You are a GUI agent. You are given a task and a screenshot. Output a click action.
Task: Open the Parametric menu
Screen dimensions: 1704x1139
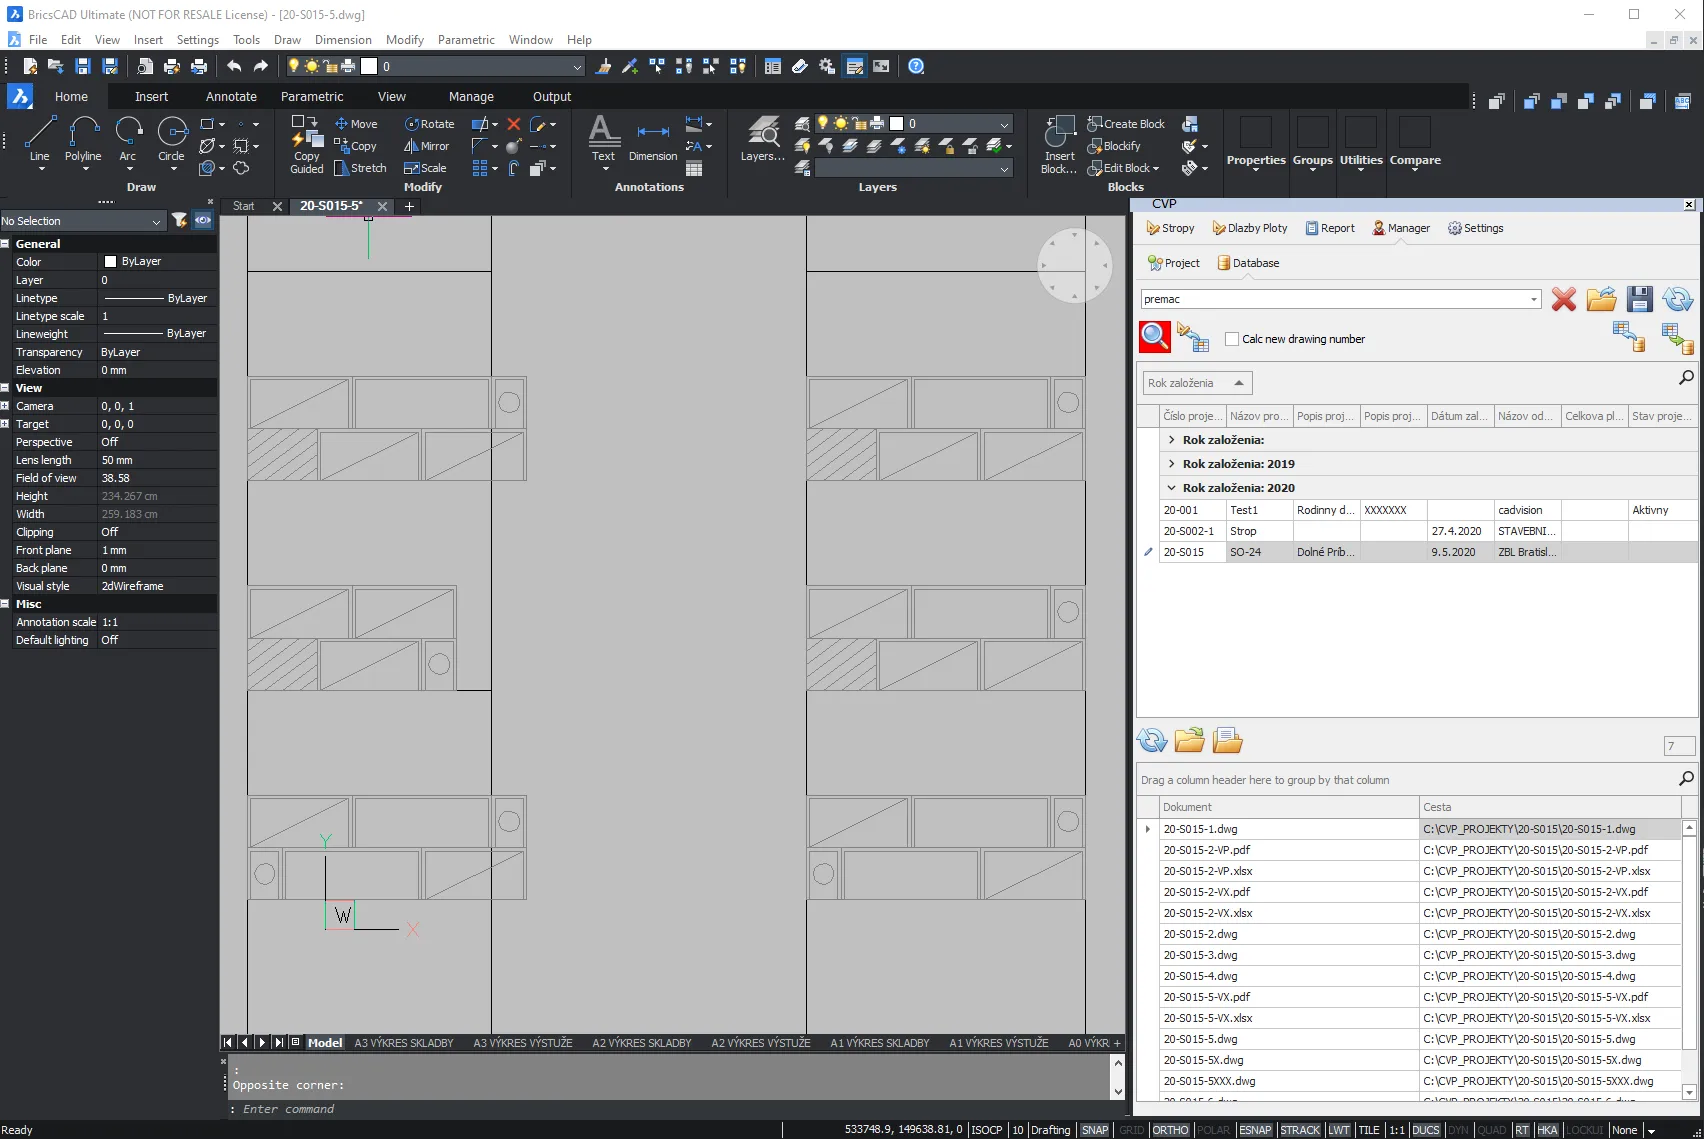(x=466, y=40)
